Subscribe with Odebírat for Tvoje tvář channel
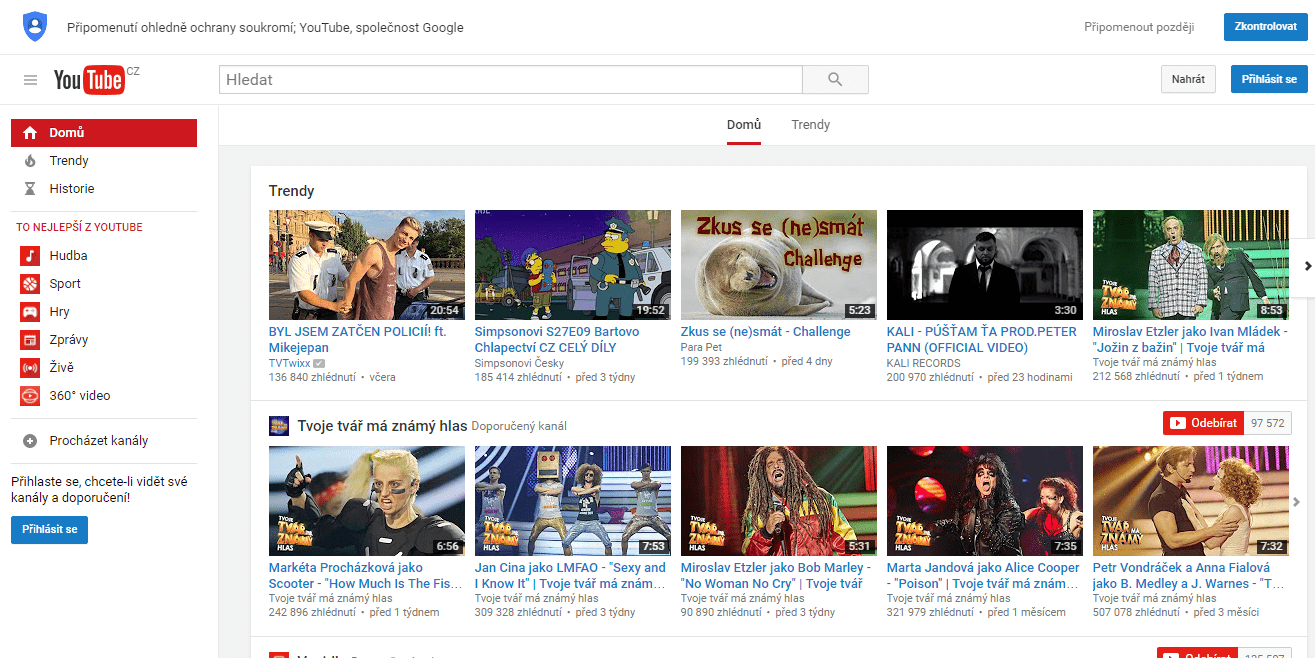 coord(1203,424)
